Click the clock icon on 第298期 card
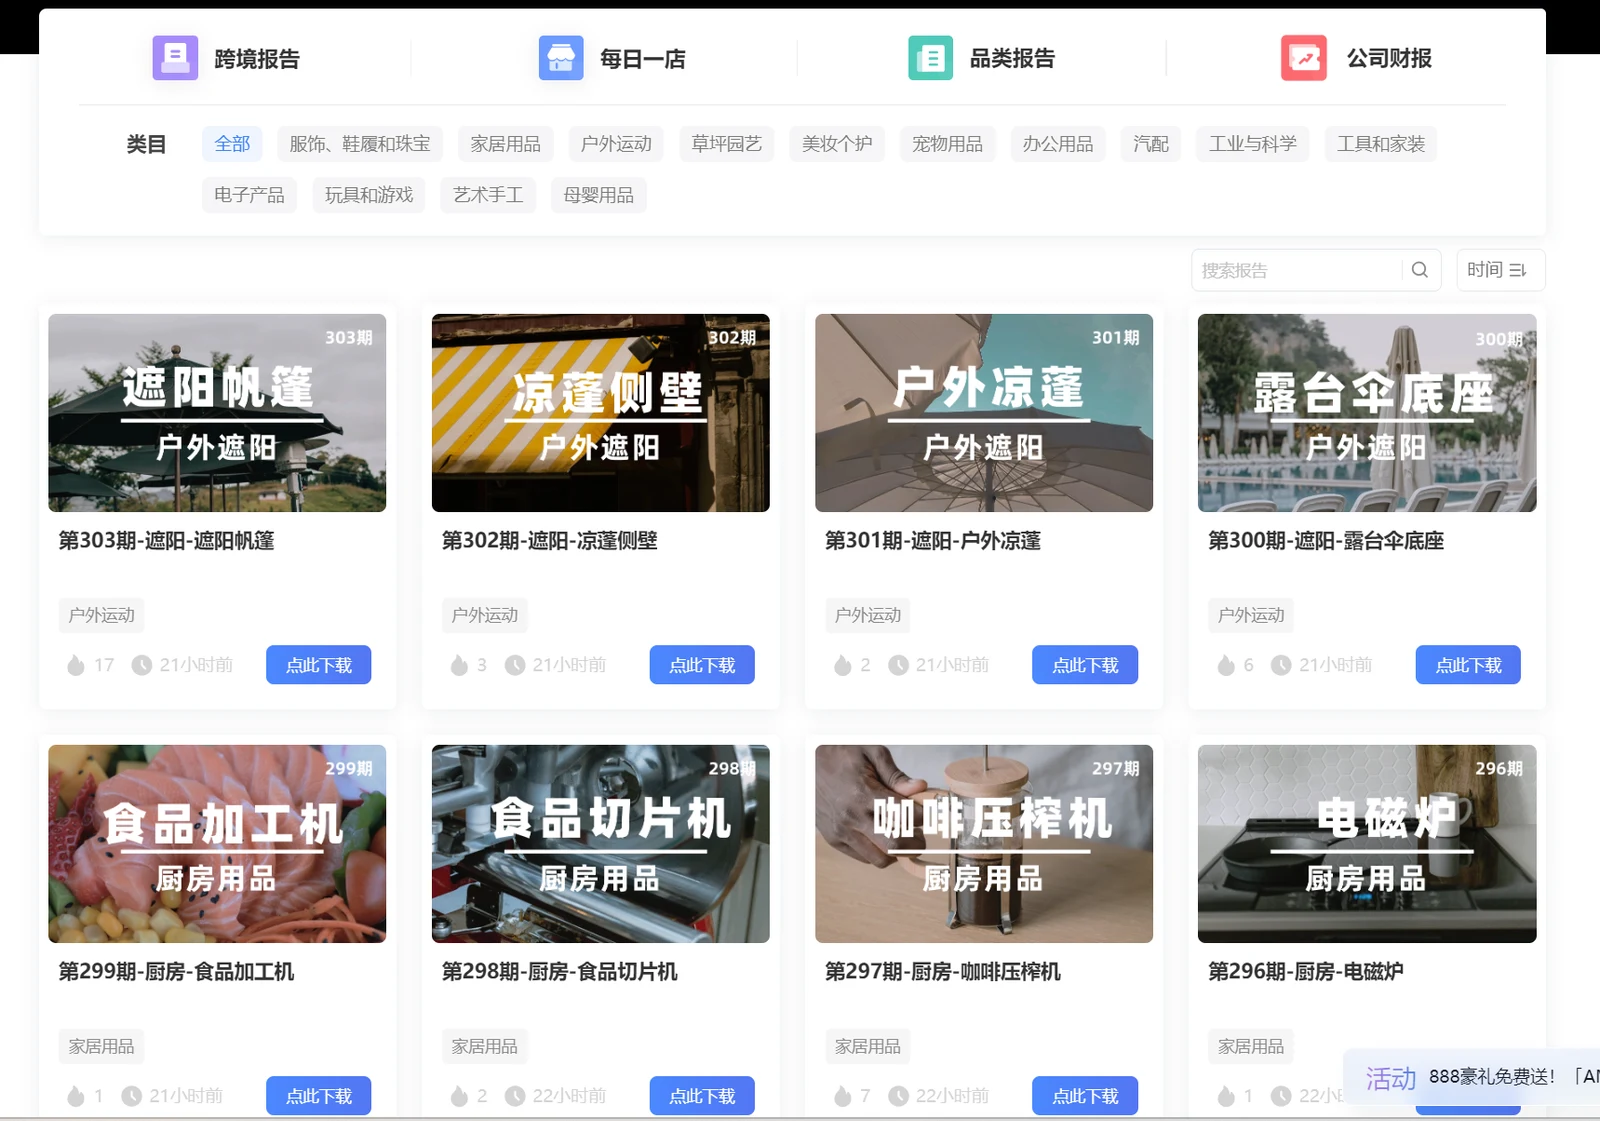This screenshot has width=1600, height=1121. pyautogui.click(x=515, y=1096)
